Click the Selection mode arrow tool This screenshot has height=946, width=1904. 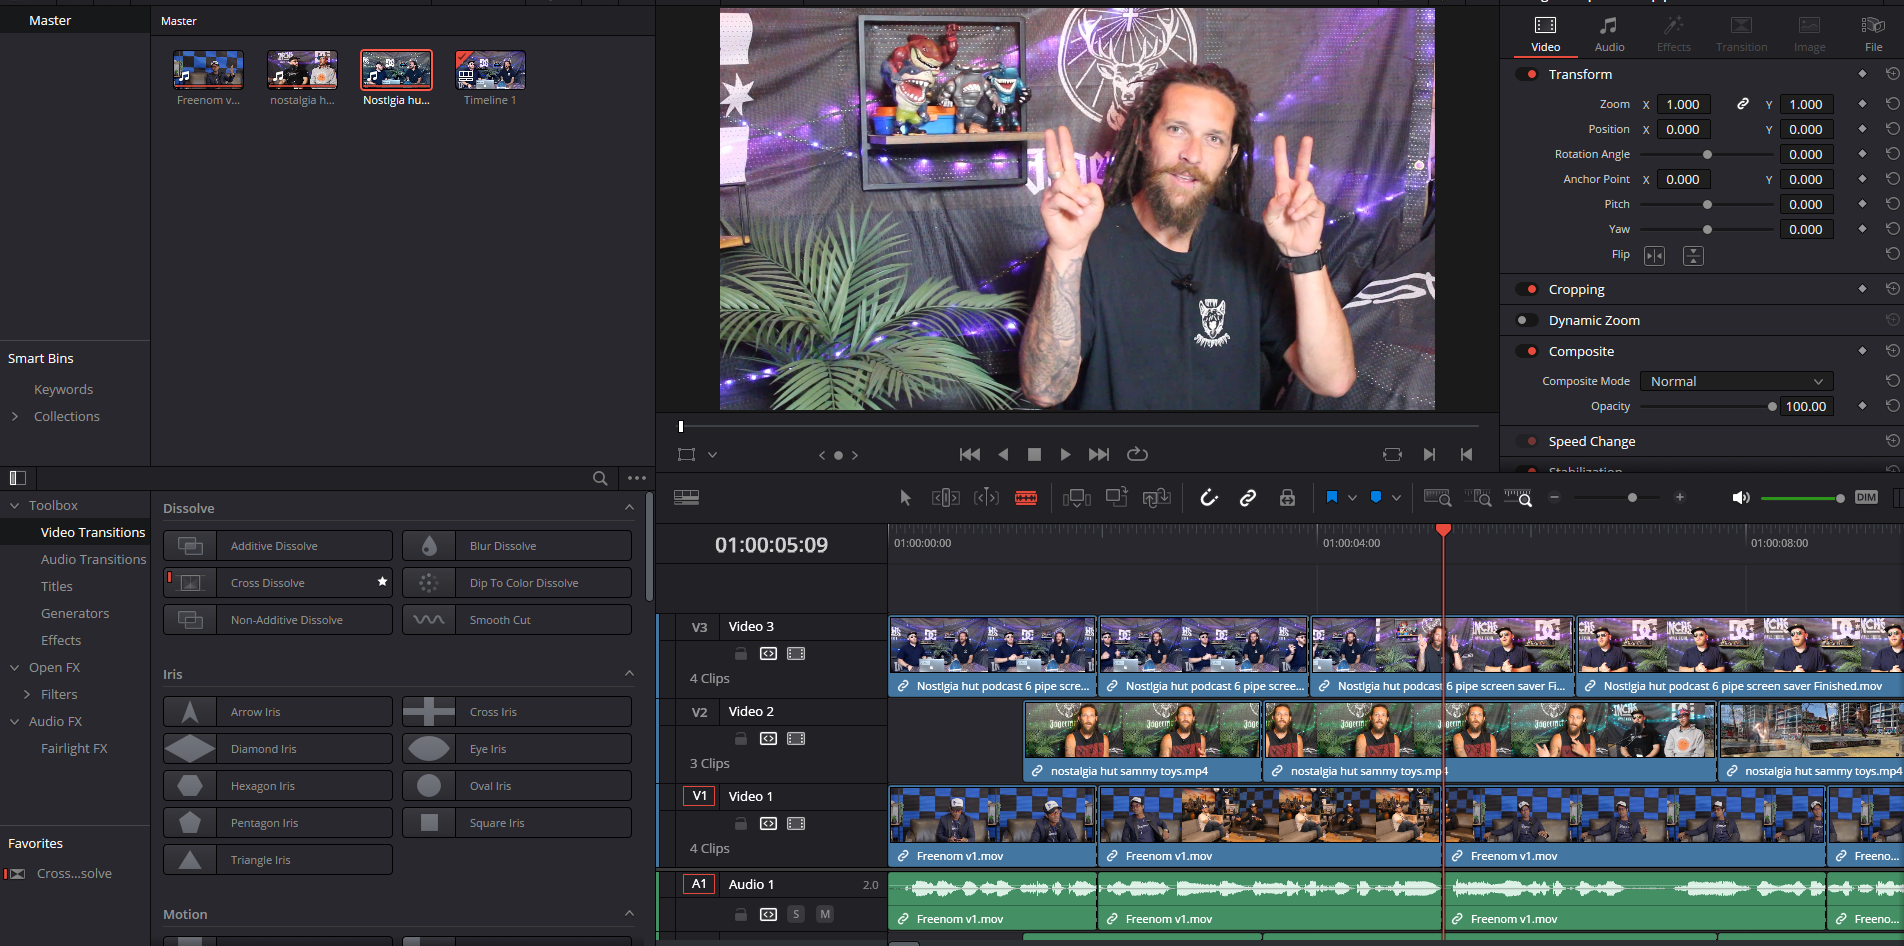(905, 498)
